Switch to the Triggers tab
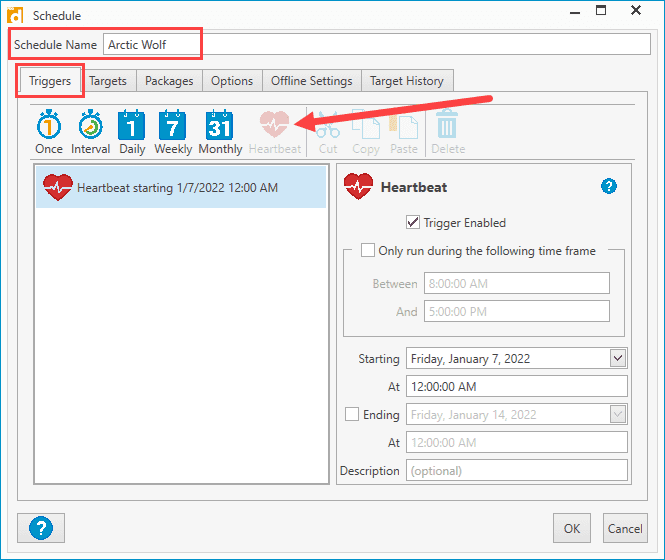665x560 pixels. point(50,81)
